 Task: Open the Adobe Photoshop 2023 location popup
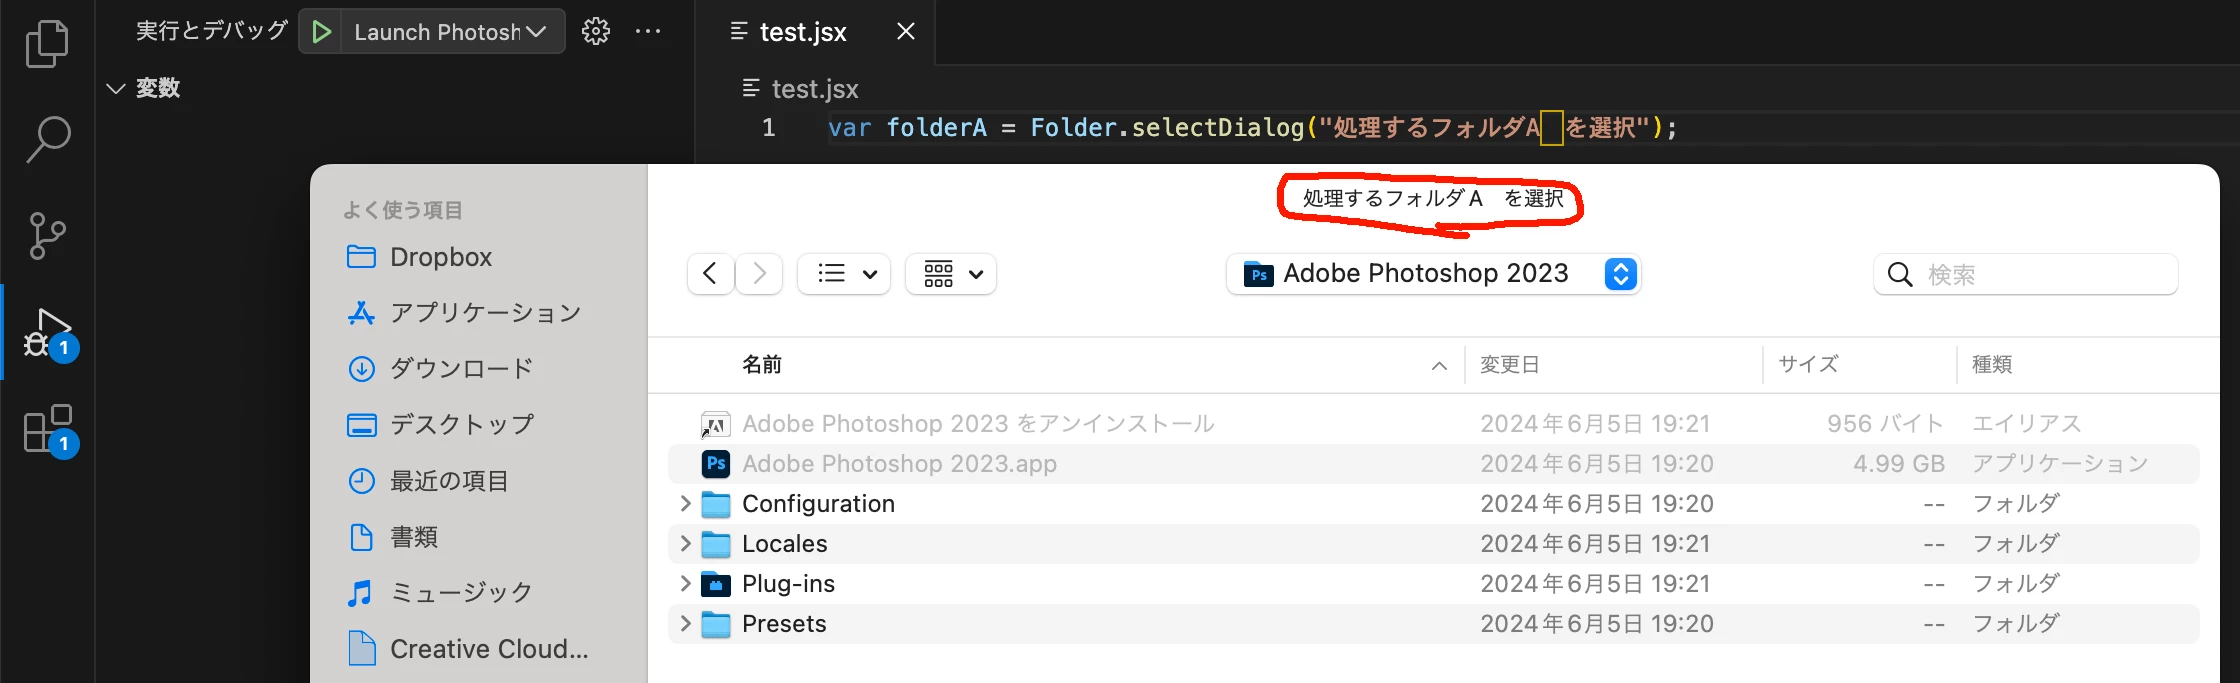point(1432,274)
